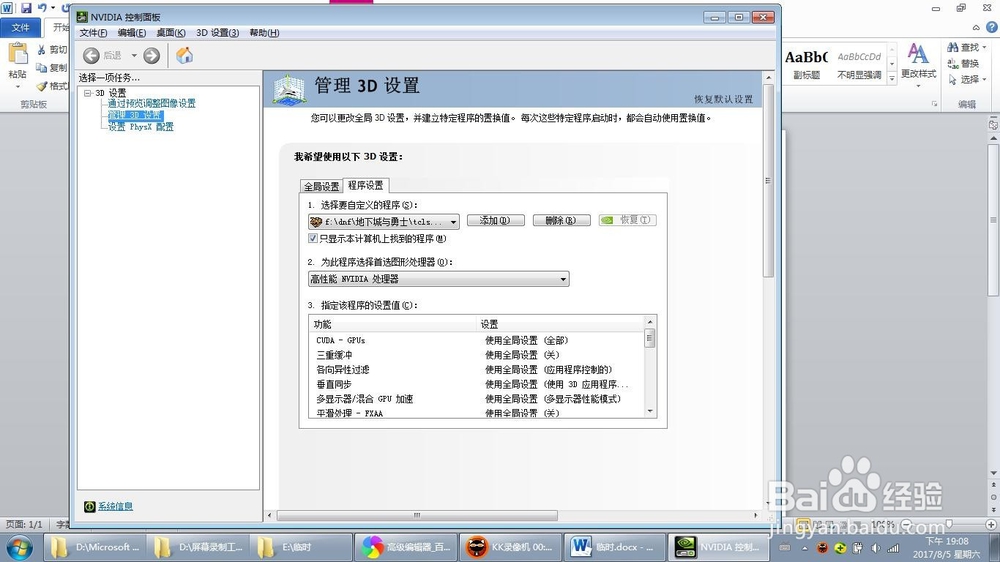Open NVIDIA 控制 taskbar item
This screenshot has height=562, width=1000.
click(x=719, y=547)
